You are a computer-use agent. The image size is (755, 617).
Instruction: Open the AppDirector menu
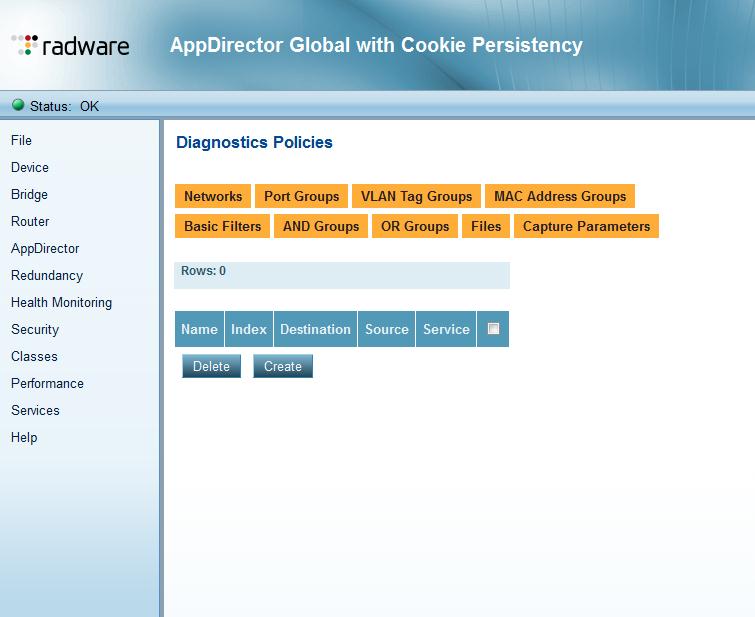(45, 248)
